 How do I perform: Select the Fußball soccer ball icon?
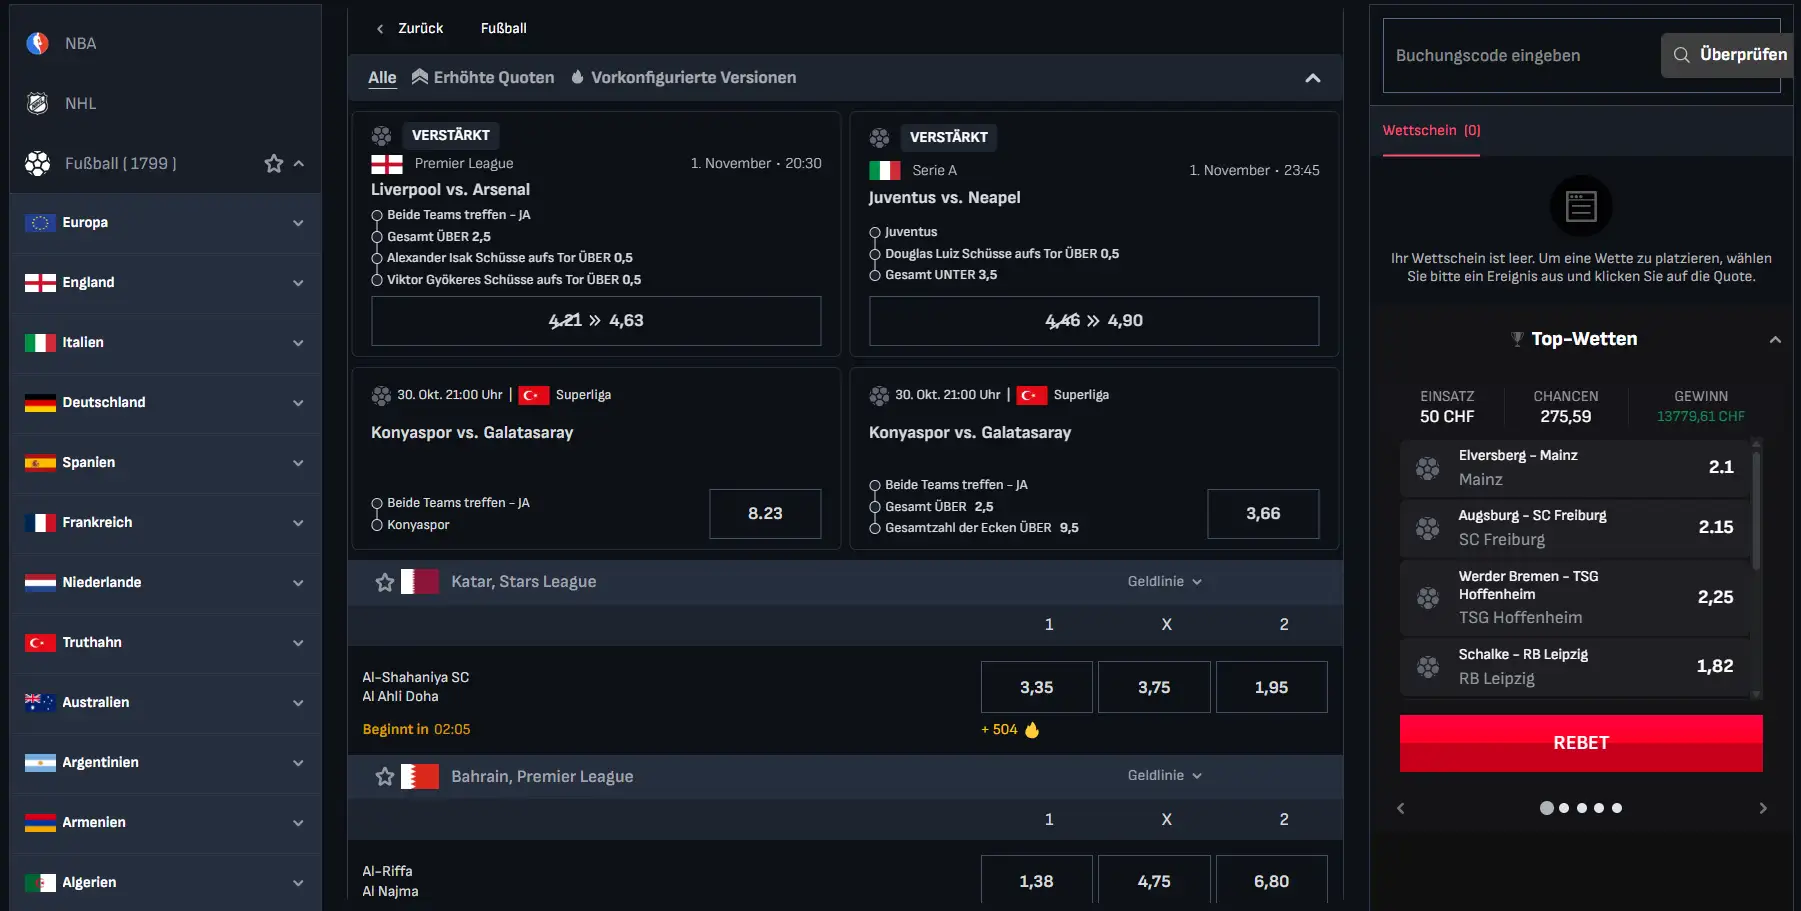(x=37, y=163)
